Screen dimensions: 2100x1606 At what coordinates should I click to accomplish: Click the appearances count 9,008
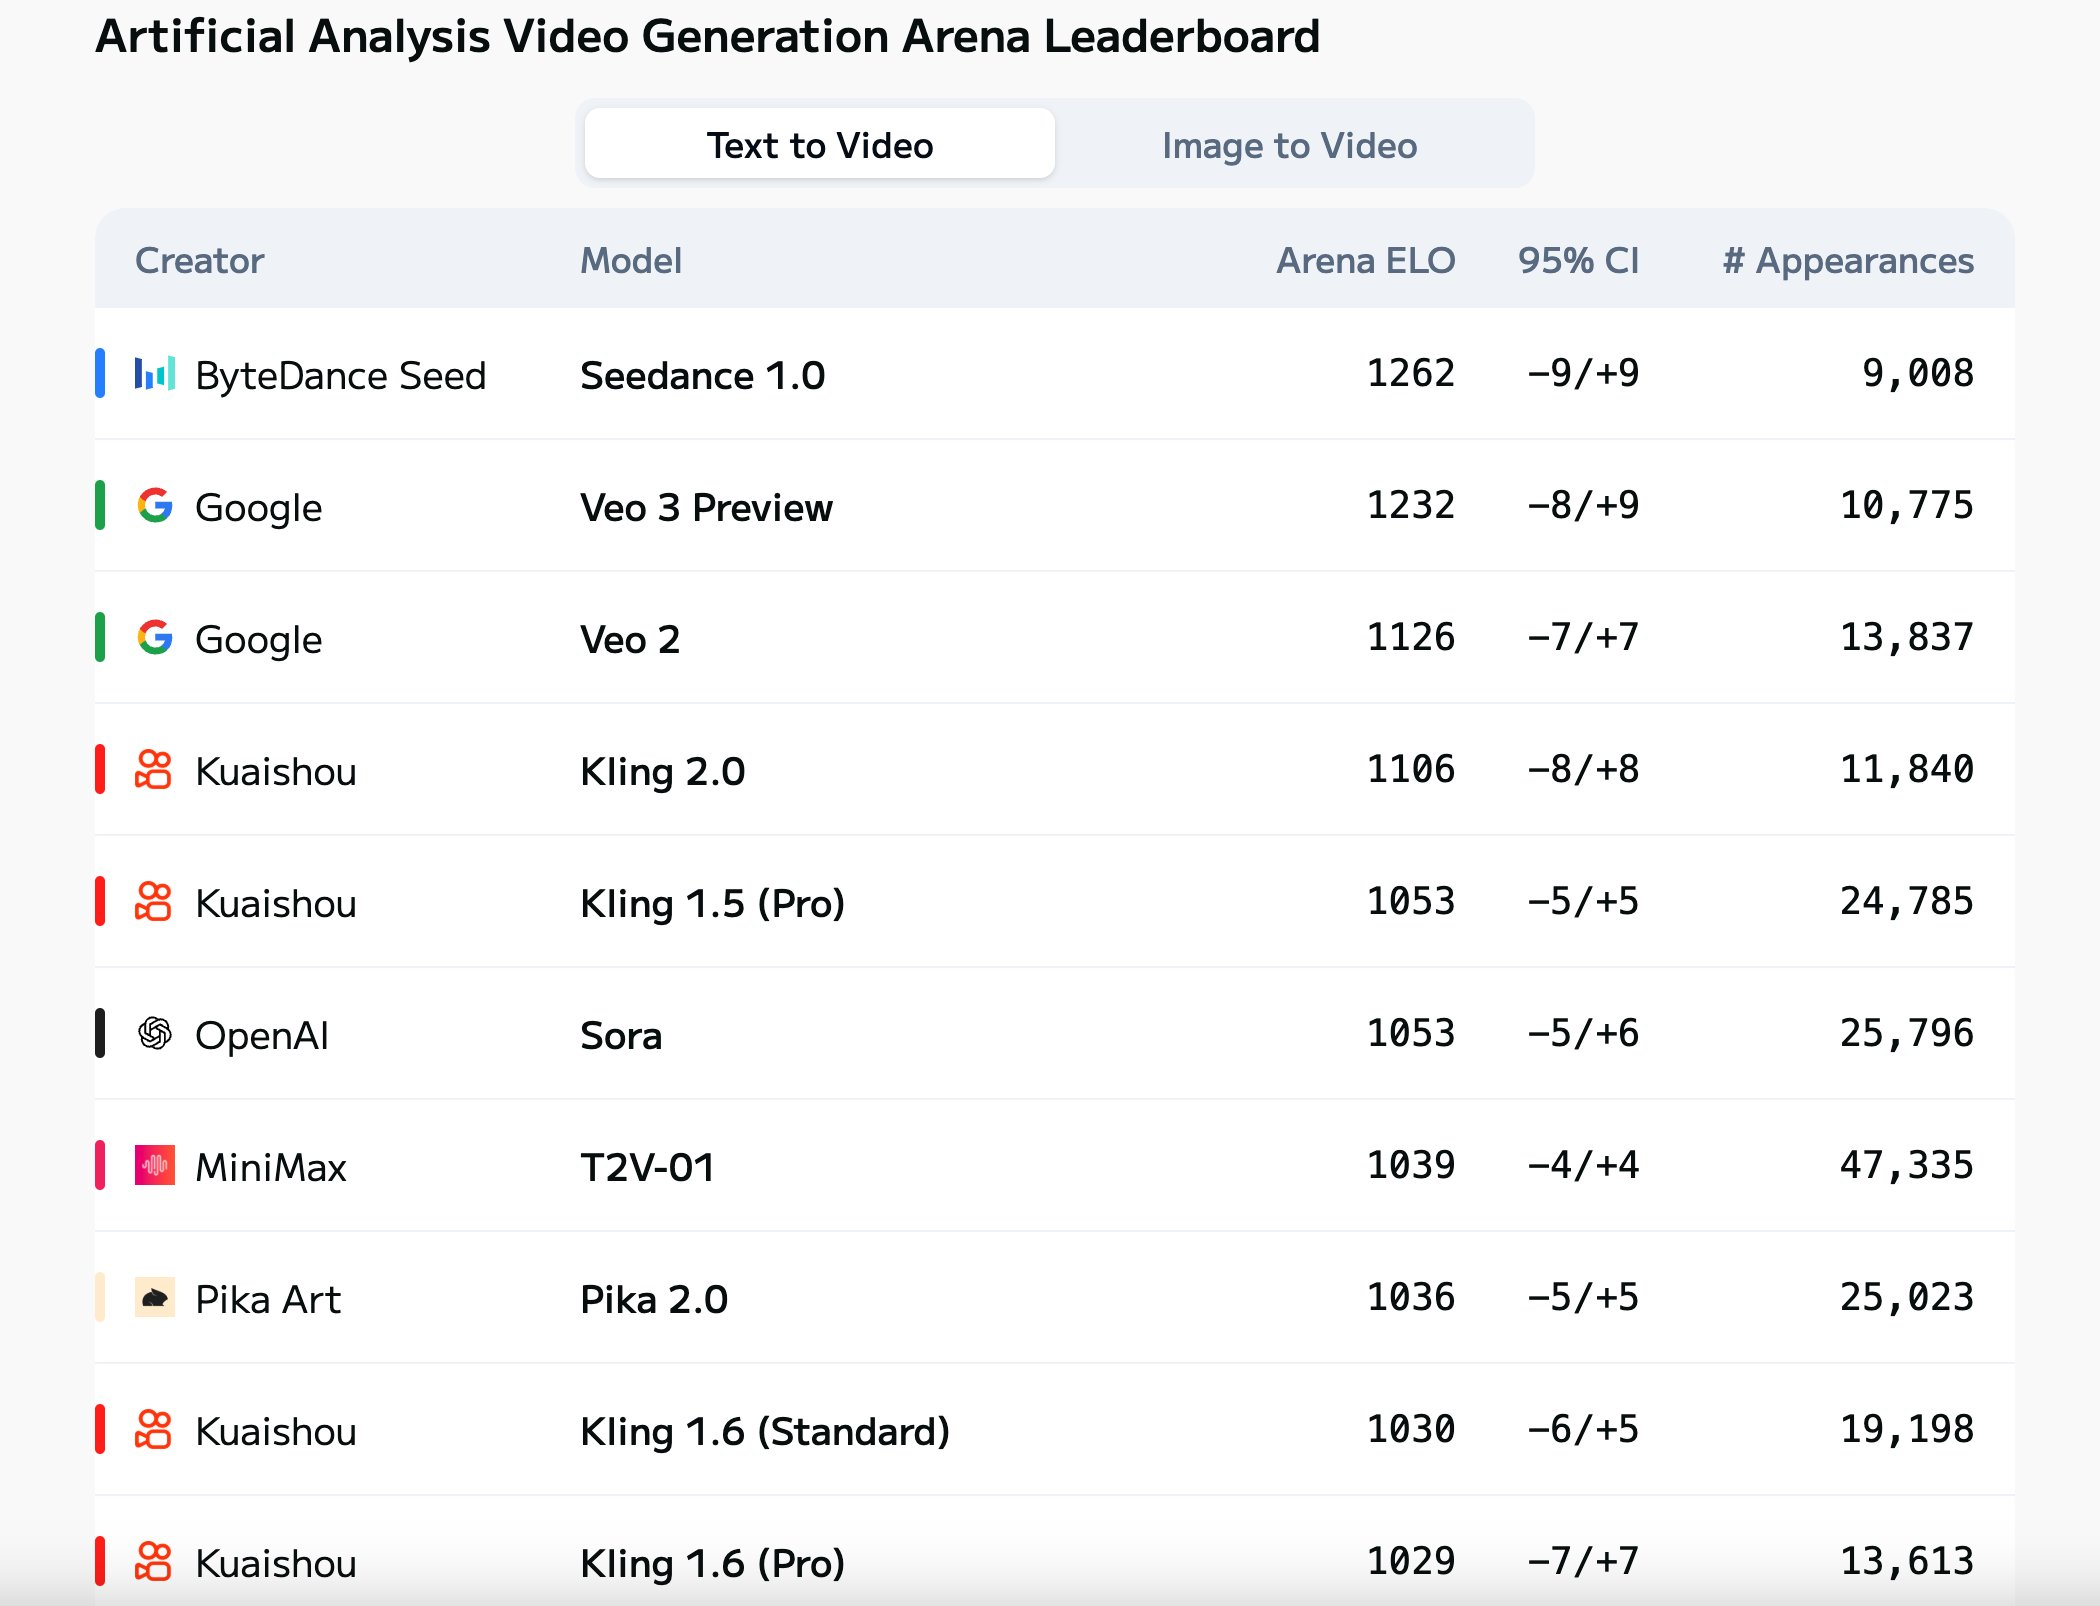coord(1918,374)
